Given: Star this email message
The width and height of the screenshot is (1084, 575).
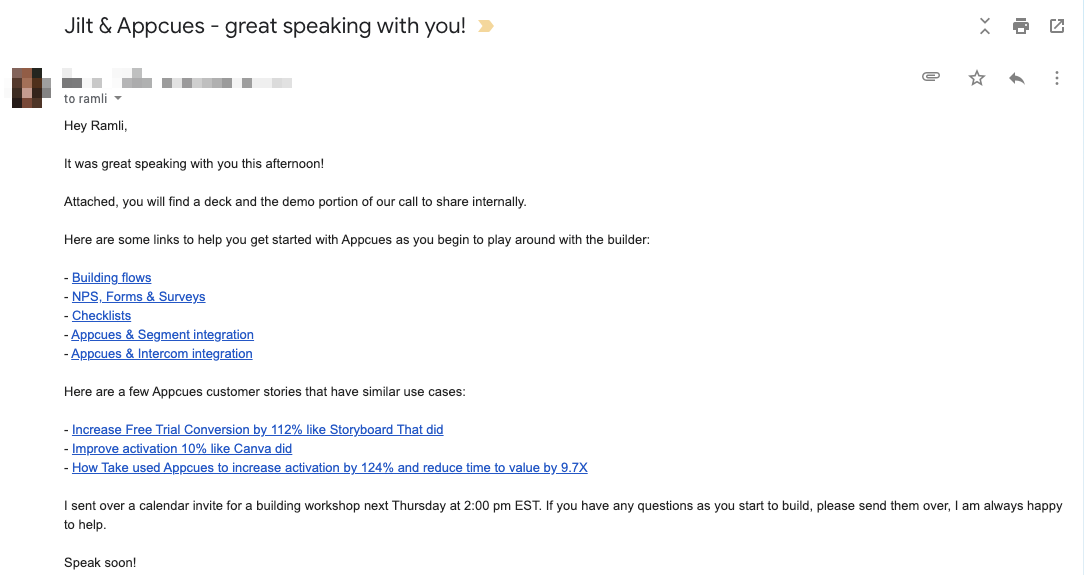Looking at the screenshot, I should (977, 78).
